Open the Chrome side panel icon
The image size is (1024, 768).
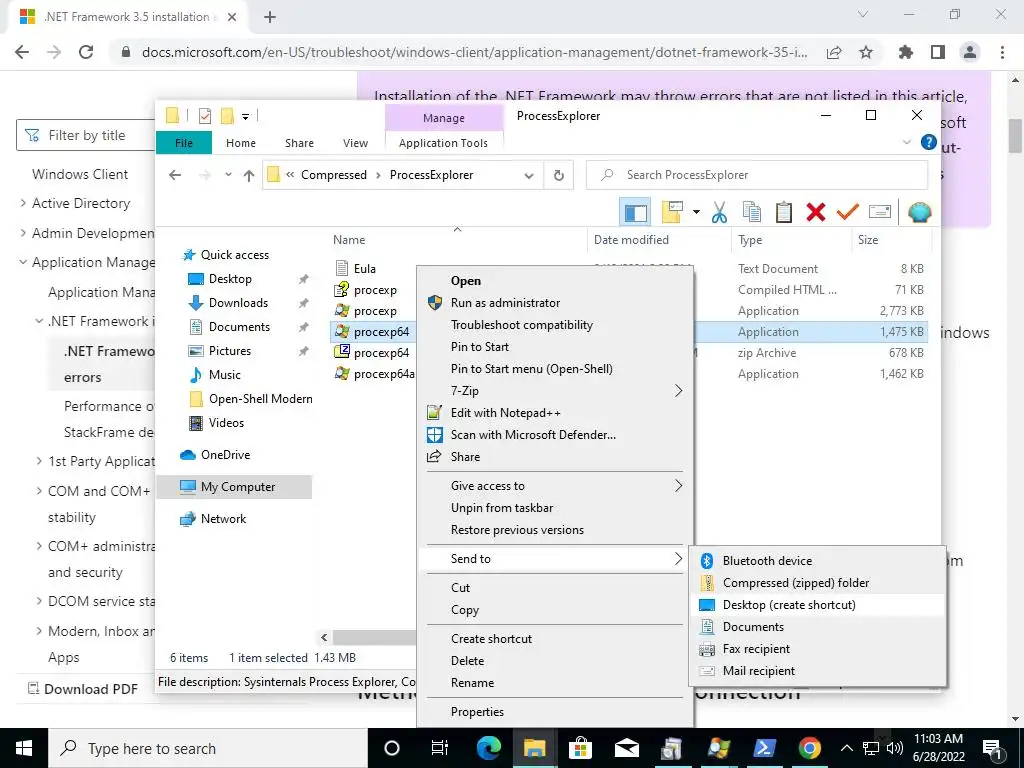coord(938,52)
